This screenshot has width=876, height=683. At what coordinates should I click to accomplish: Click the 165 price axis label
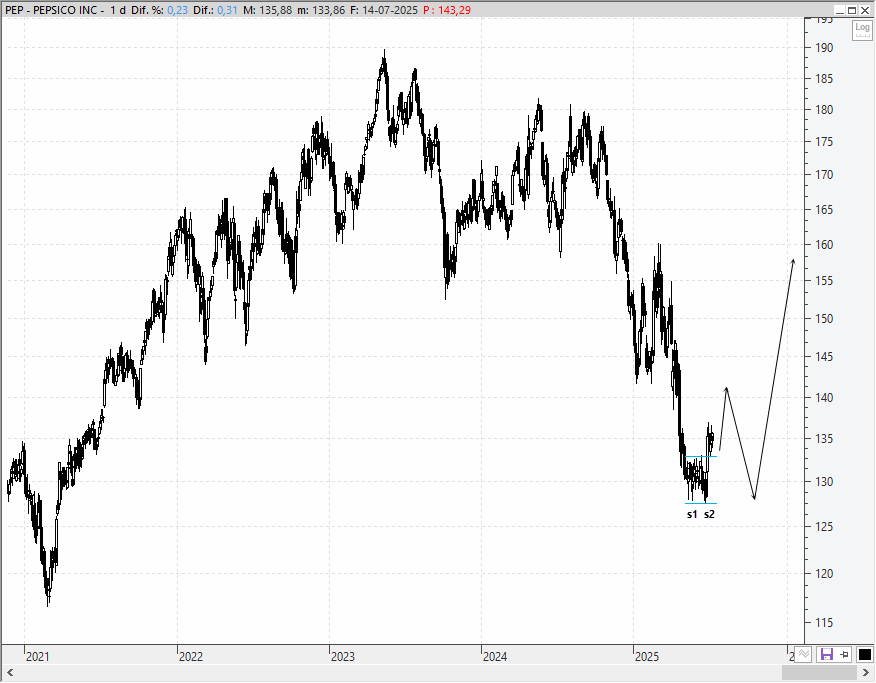tap(824, 210)
